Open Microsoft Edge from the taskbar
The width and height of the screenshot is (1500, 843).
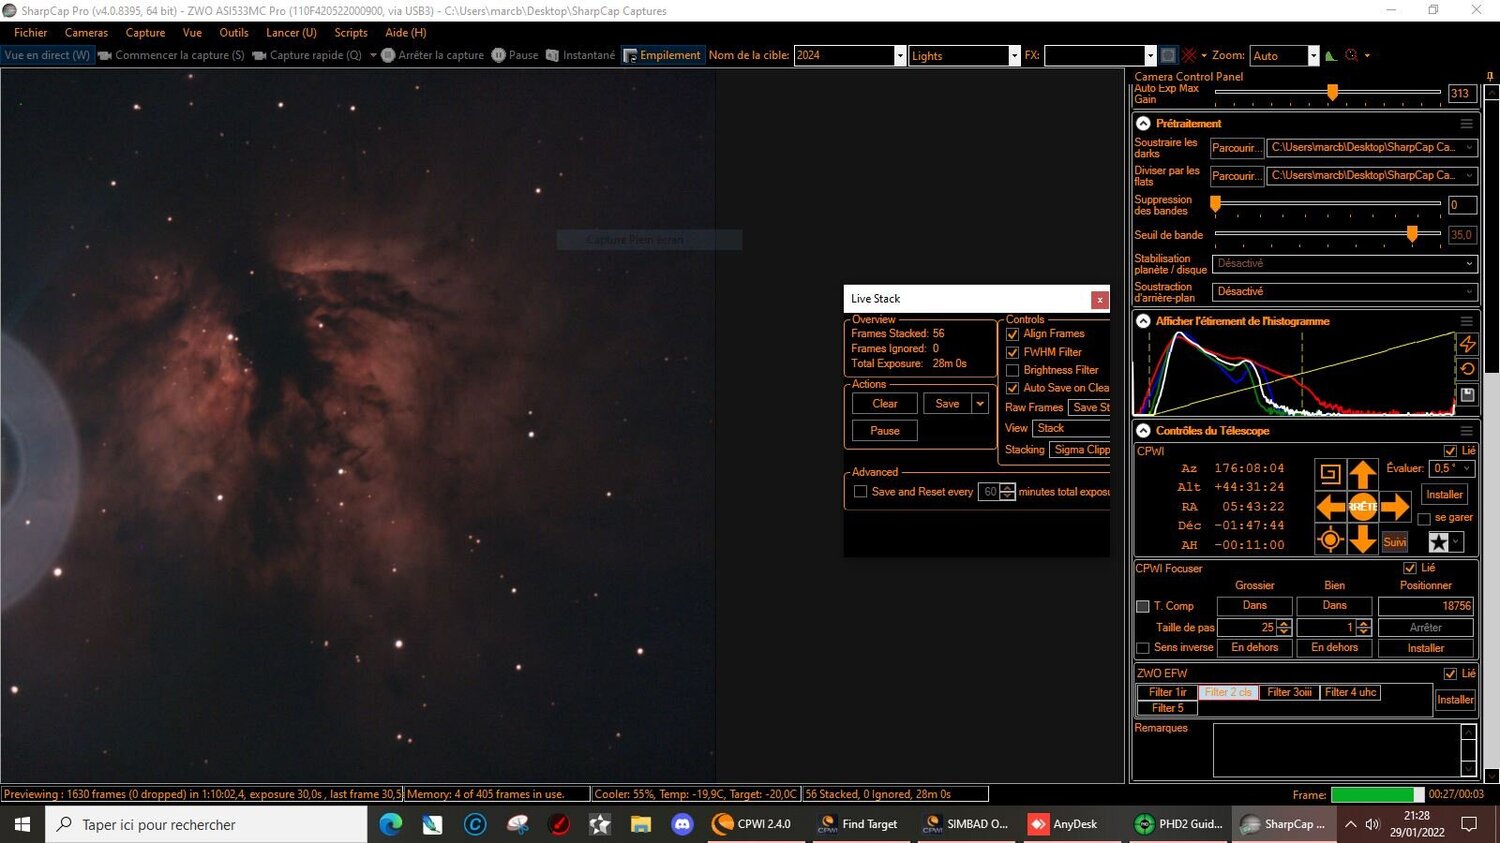390,824
